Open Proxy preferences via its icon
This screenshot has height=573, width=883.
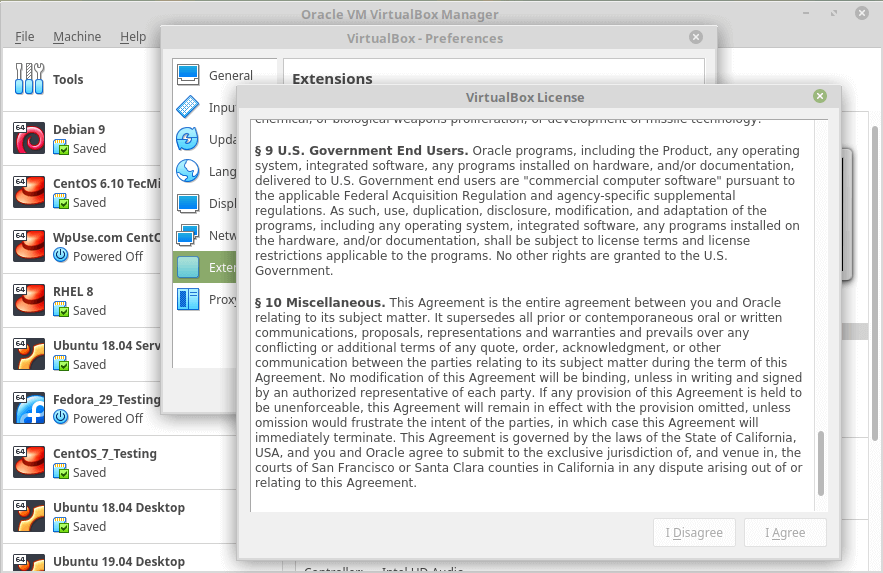188,299
